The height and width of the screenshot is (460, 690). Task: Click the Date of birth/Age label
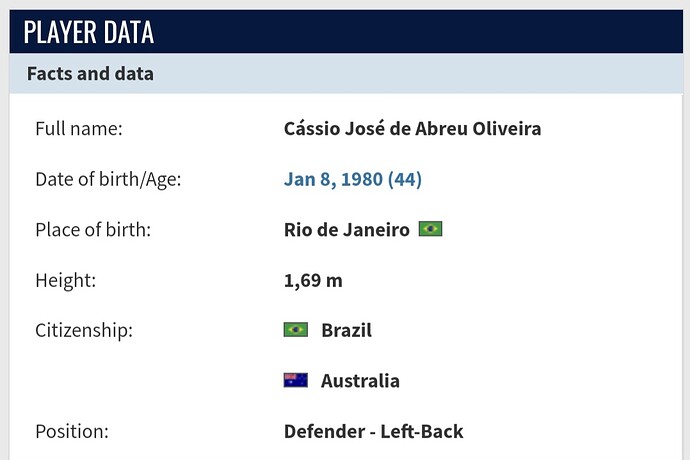[x=108, y=180]
